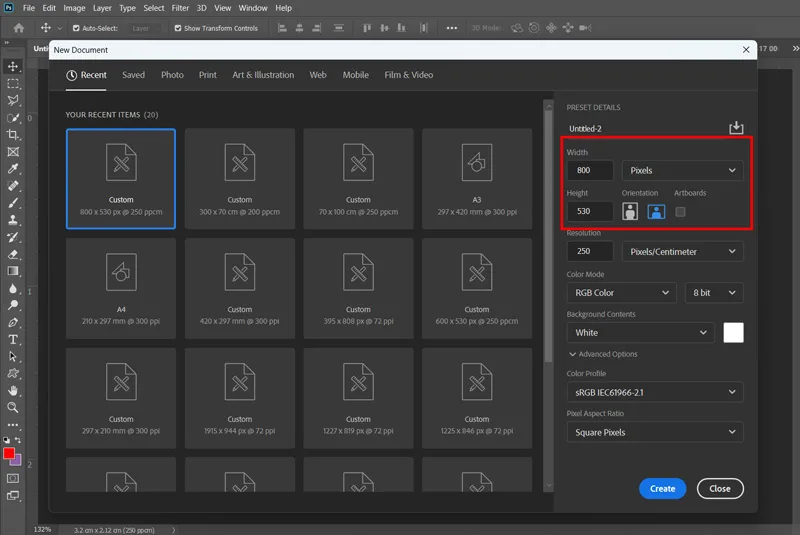800x535 pixels.
Task: Switch to the Film & Video tab
Action: pos(408,75)
